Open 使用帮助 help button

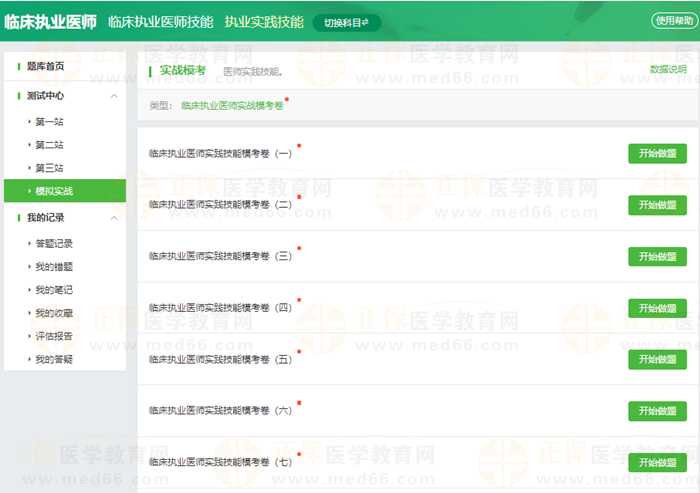click(672, 21)
